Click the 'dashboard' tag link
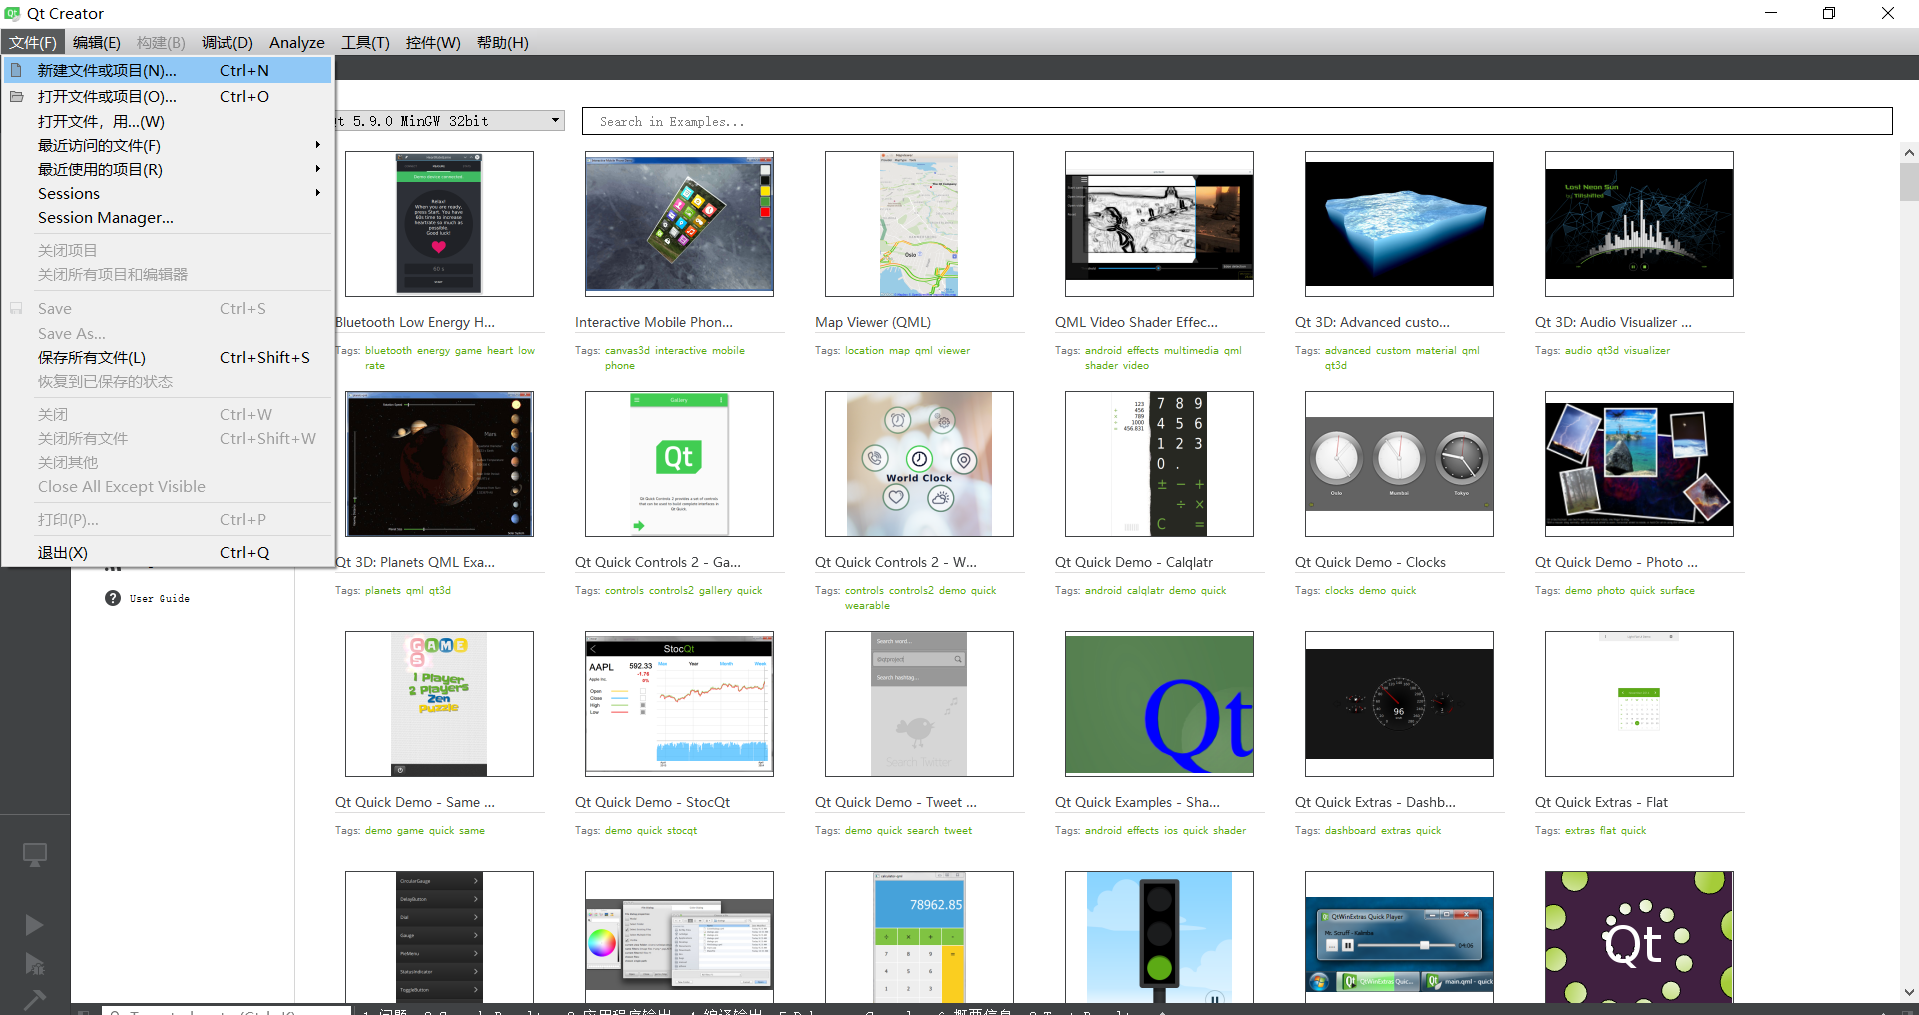1919x1015 pixels. [1350, 830]
